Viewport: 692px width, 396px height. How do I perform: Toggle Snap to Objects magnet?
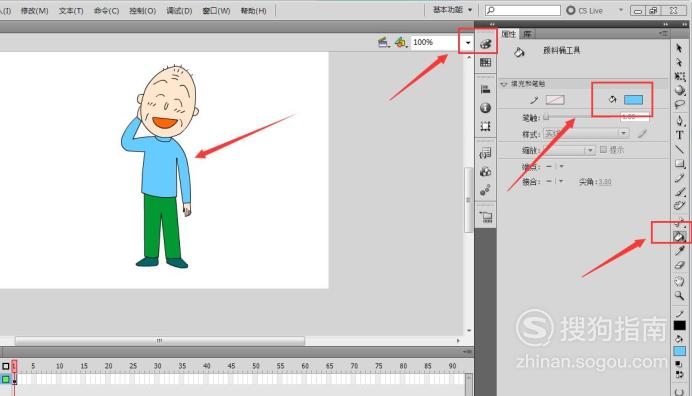point(679,392)
